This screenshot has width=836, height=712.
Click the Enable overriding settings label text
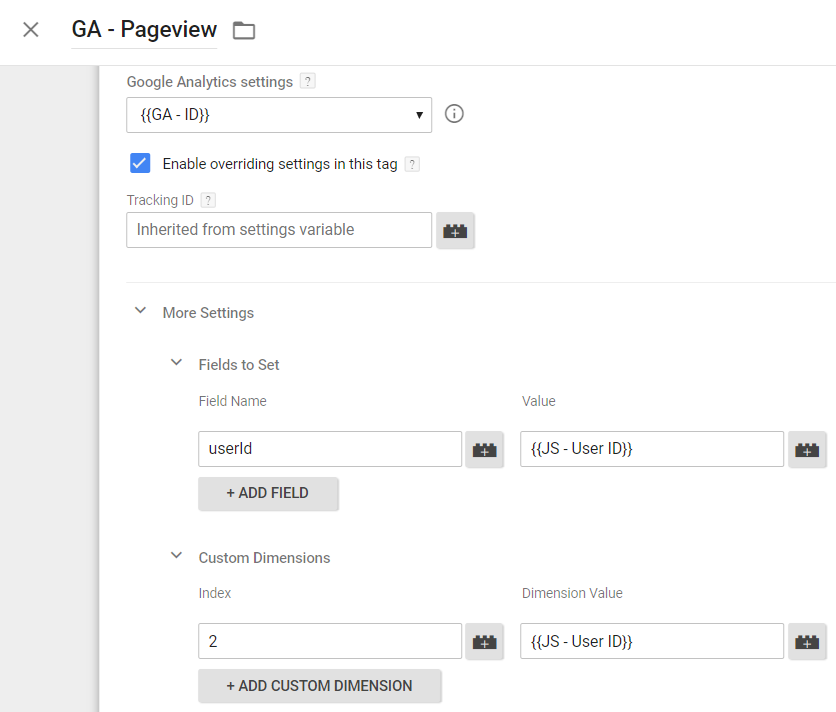280,164
